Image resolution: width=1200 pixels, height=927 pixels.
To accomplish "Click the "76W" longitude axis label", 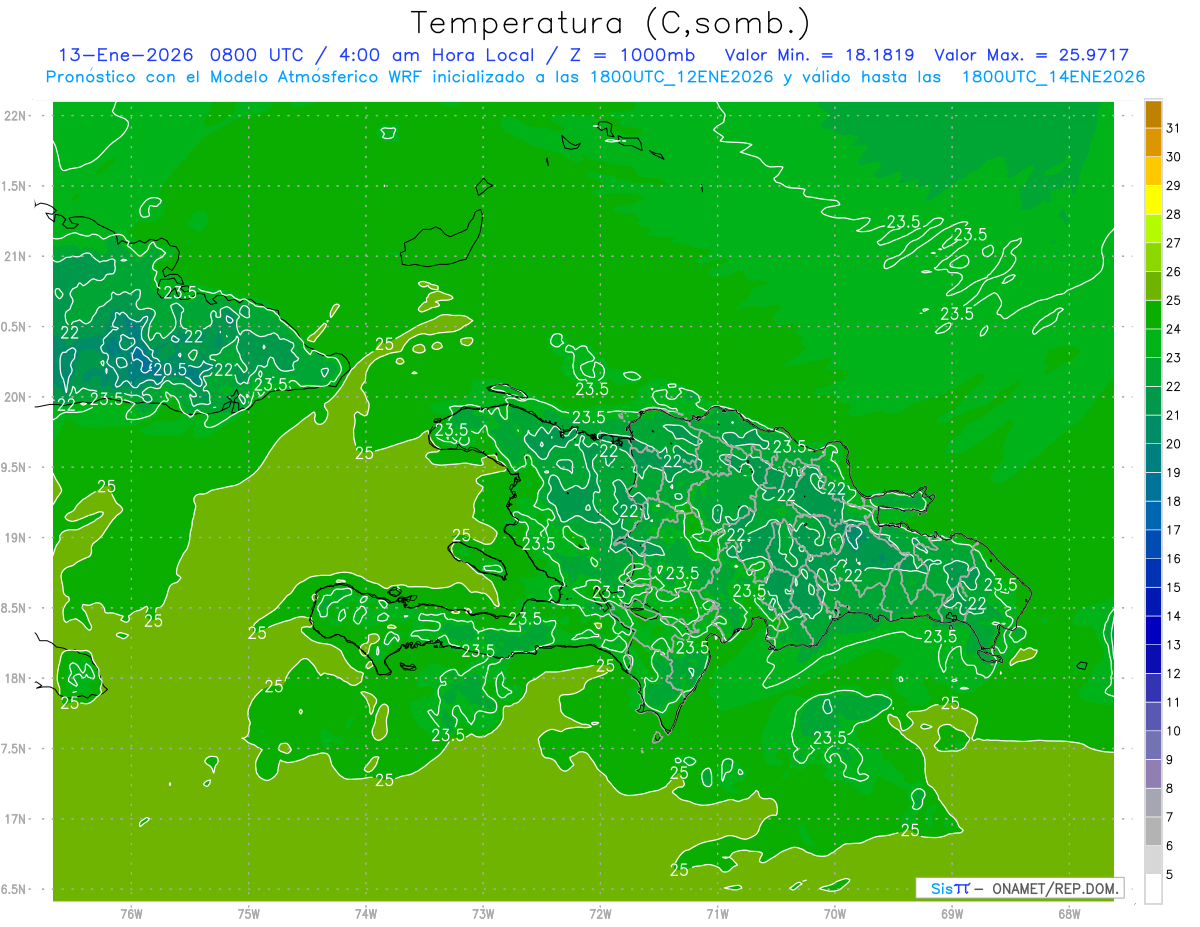I will (131, 913).
